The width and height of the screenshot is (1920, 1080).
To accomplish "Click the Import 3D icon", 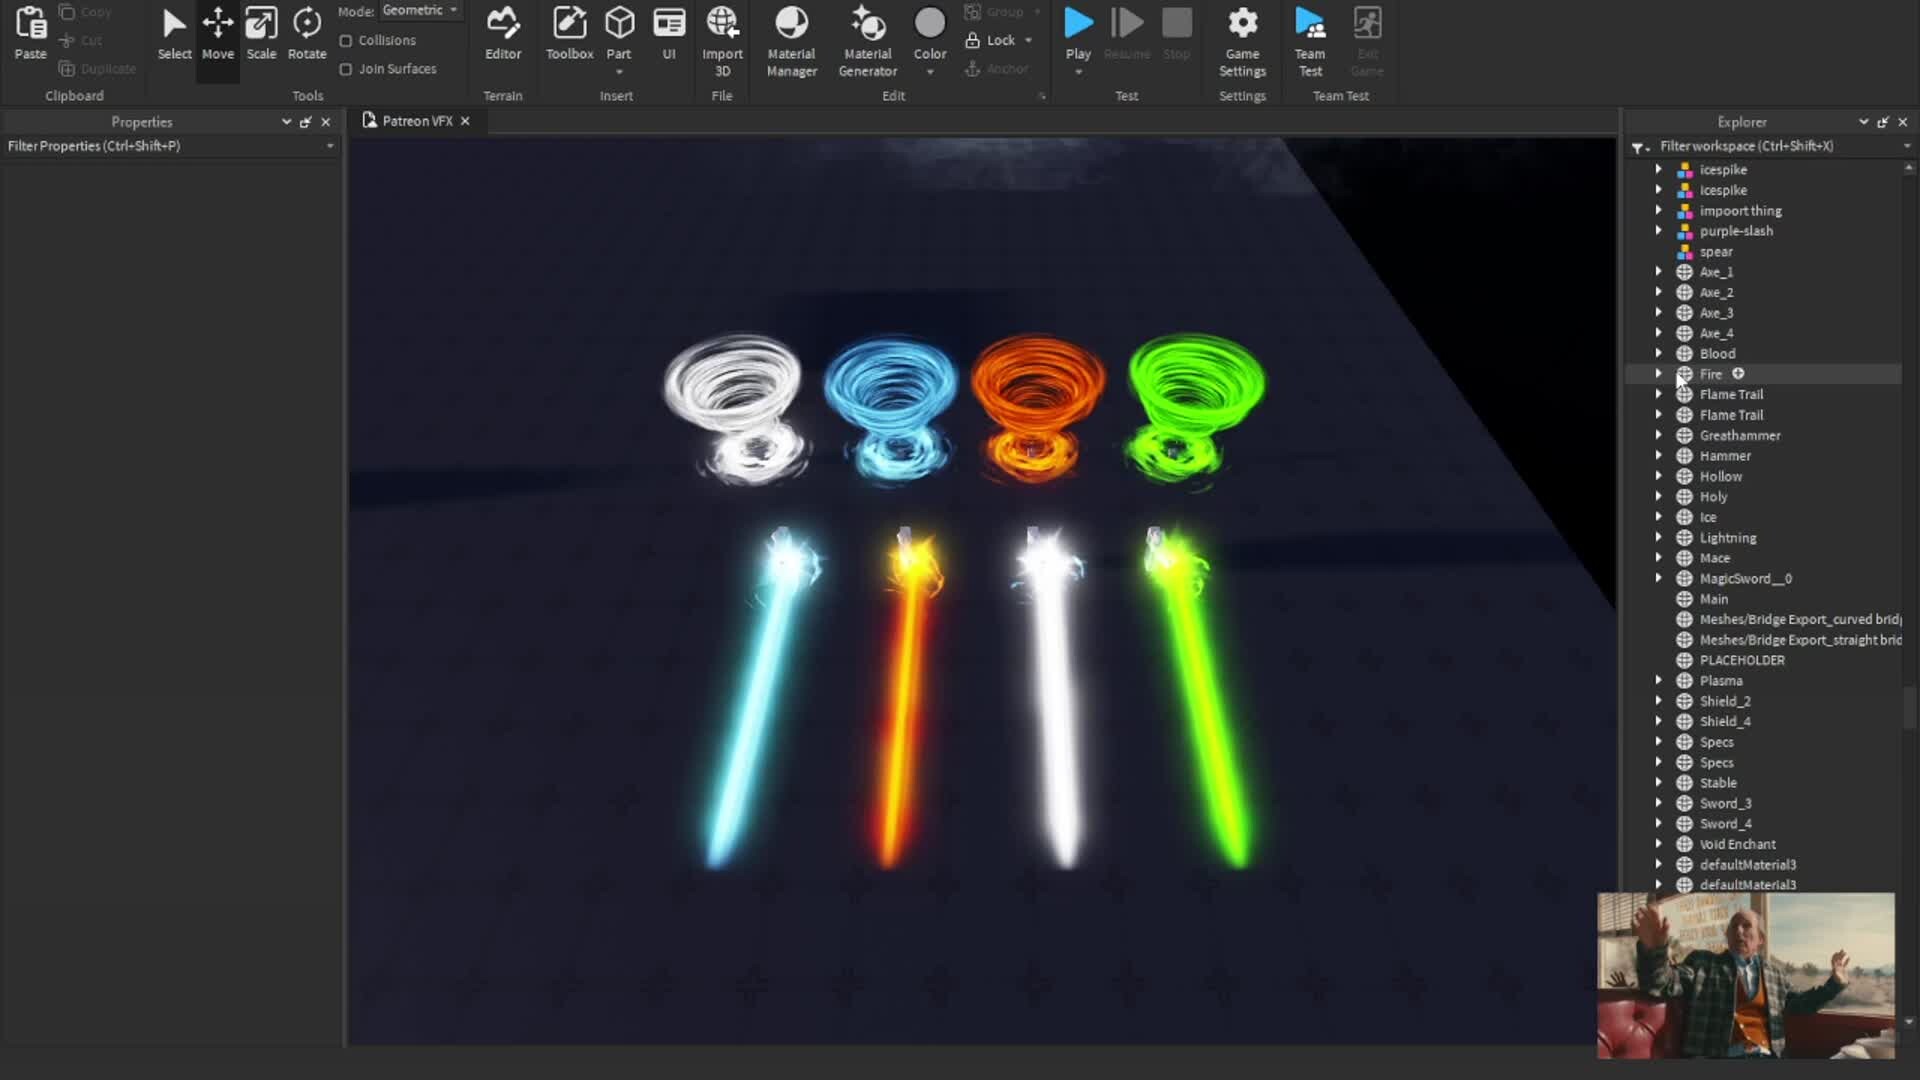I will pyautogui.click(x=722, y=24).
